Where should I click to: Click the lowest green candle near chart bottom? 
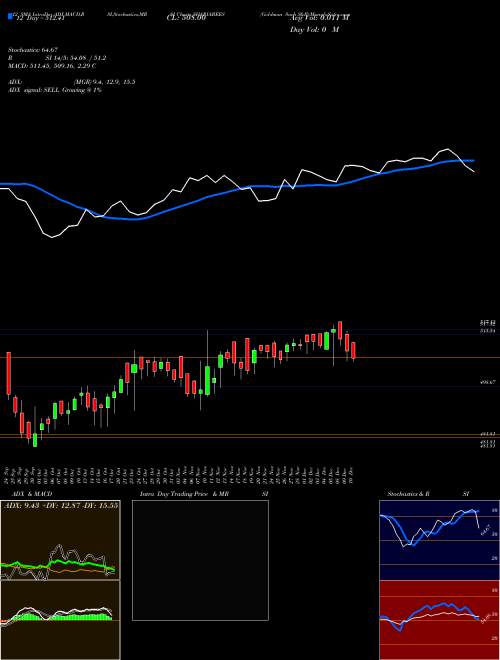click(35, 440)
